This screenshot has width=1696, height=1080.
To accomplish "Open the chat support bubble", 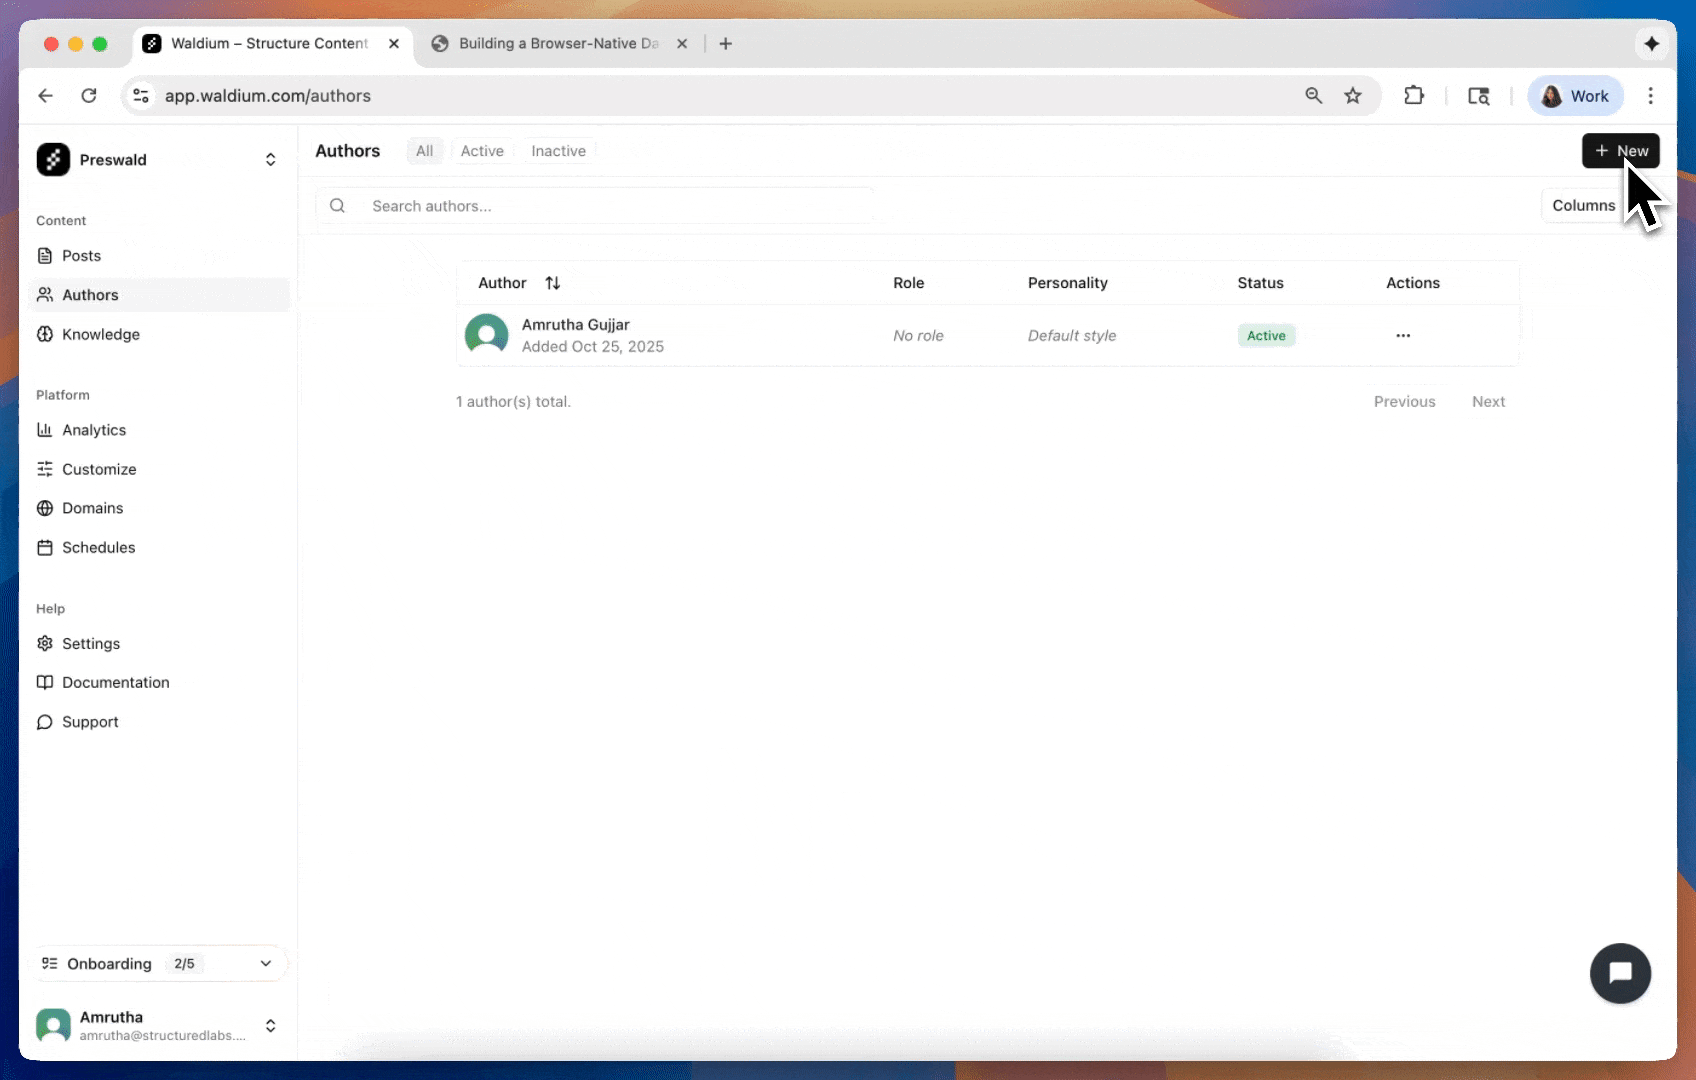I will click(1620, 973).
